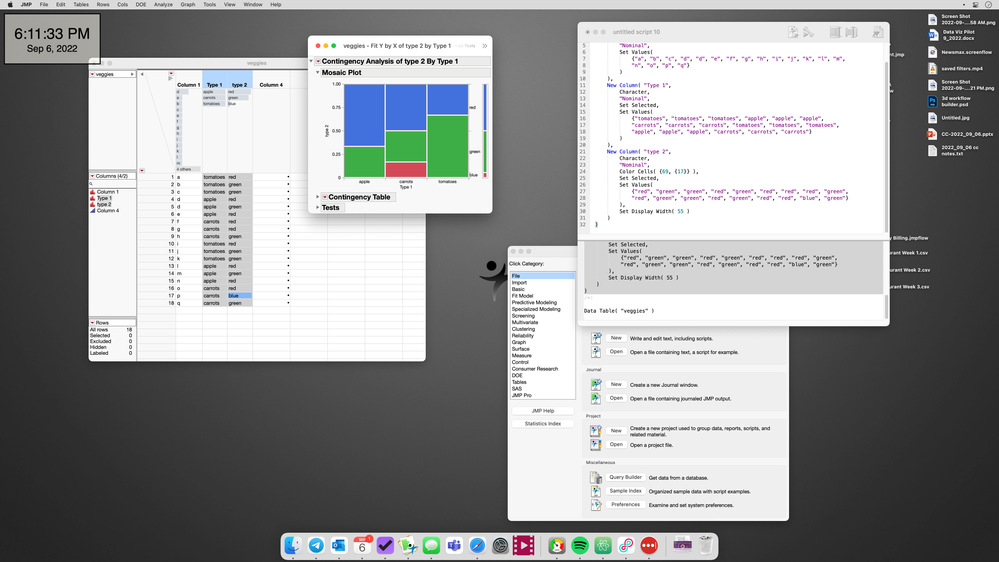Open the Rows panel red triangle menu
The width and height of the screenshot is (999, 562).
coord(92,322)
